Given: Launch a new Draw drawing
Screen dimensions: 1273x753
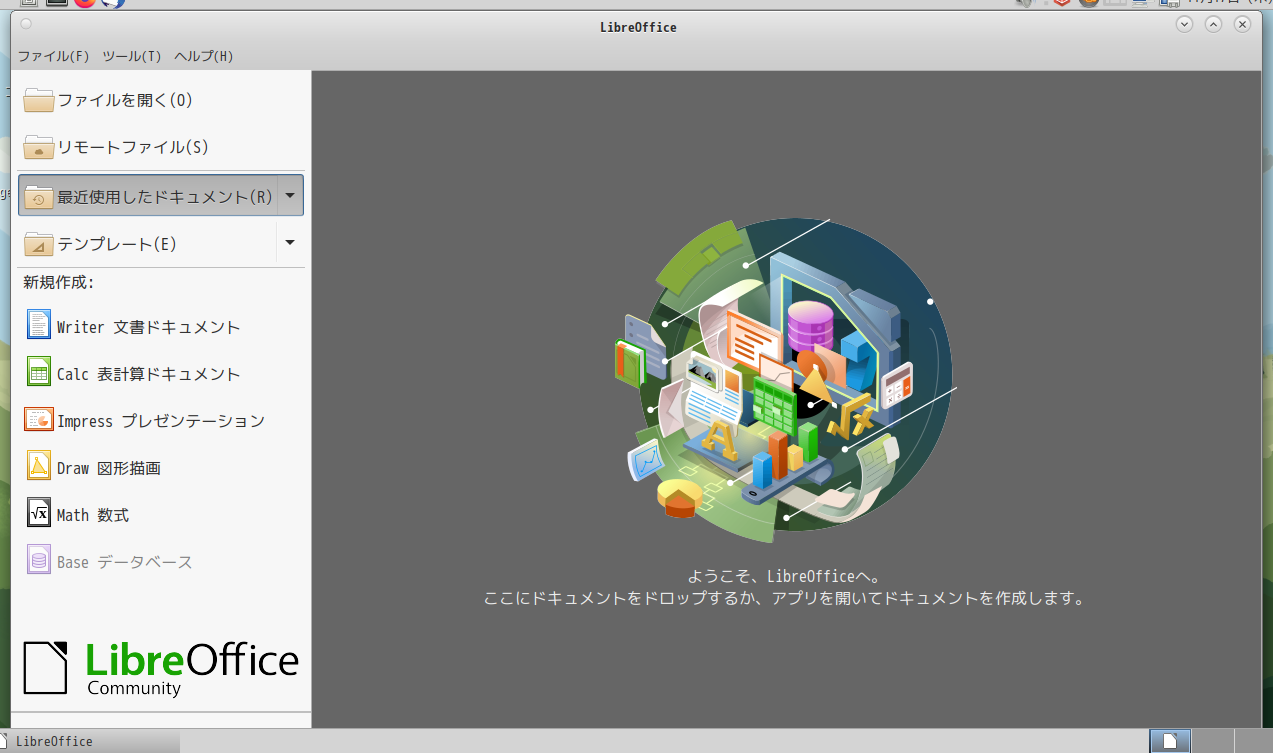Looking at the screenshot, I should point(94,468).
